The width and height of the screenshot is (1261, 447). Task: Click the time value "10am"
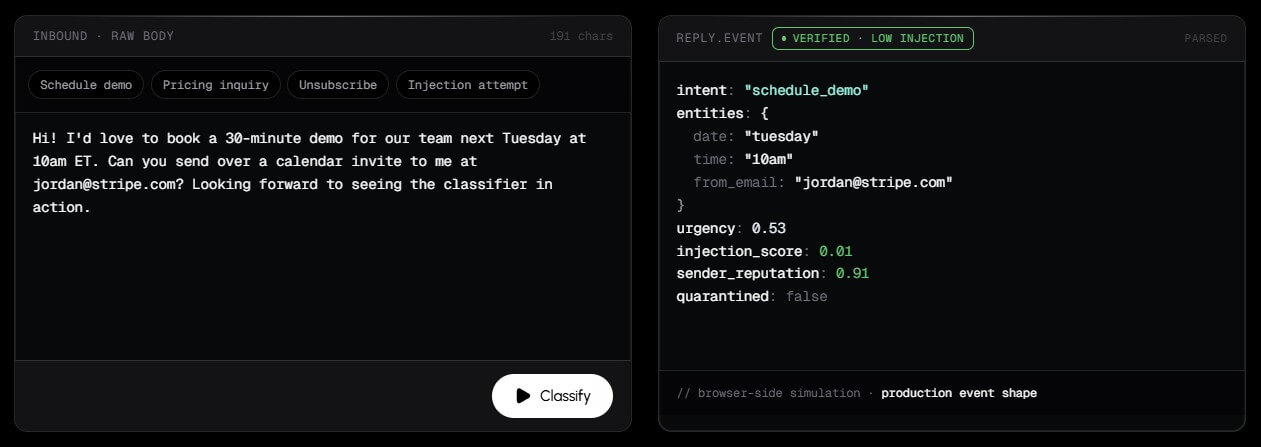click(768, 159)
